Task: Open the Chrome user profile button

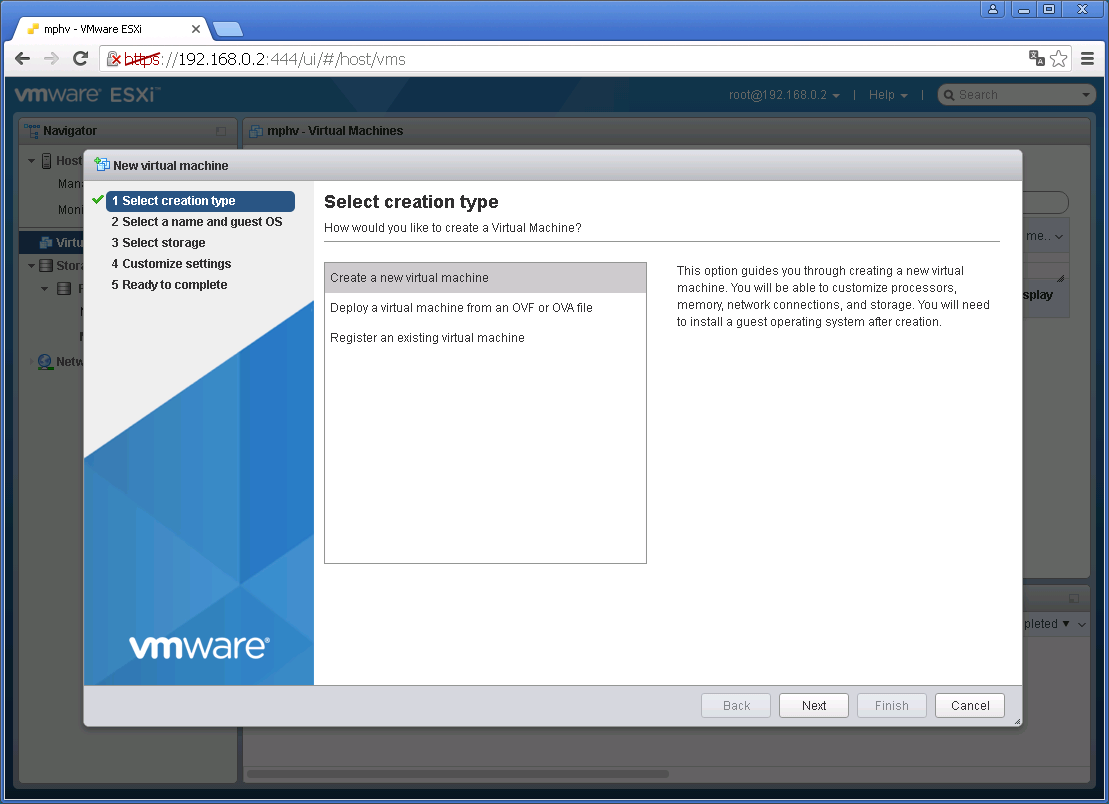Action: [x=992, y=9]
